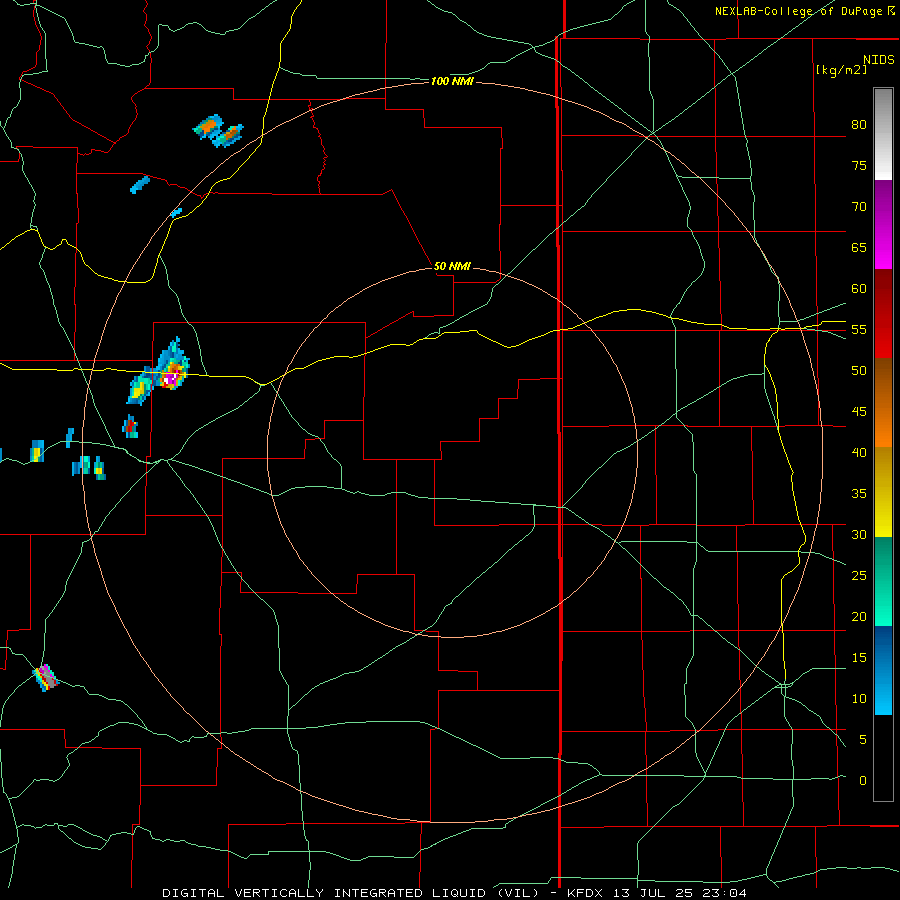900x900 pixels.
Task: Click the 35 value on the VIL scale
Action: 859,494
